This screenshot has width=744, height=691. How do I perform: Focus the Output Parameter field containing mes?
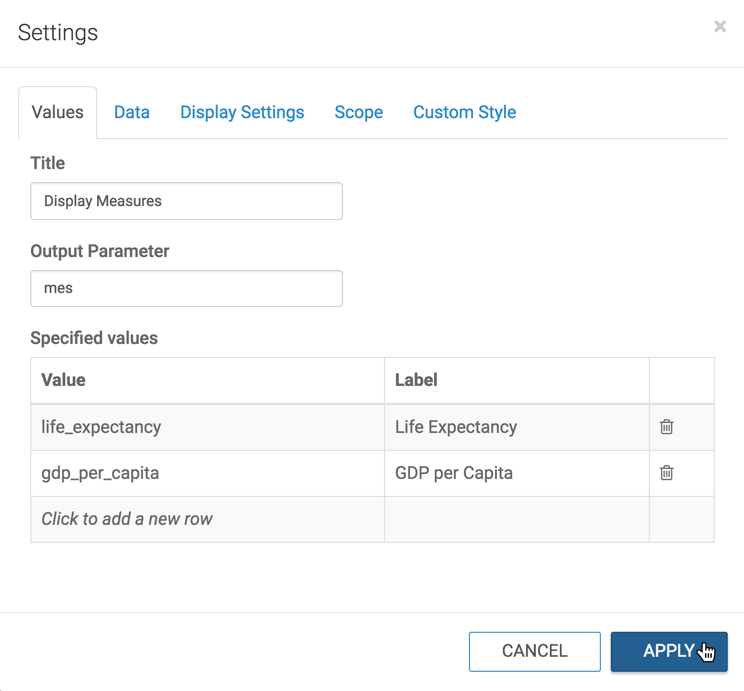pos(186,288)
